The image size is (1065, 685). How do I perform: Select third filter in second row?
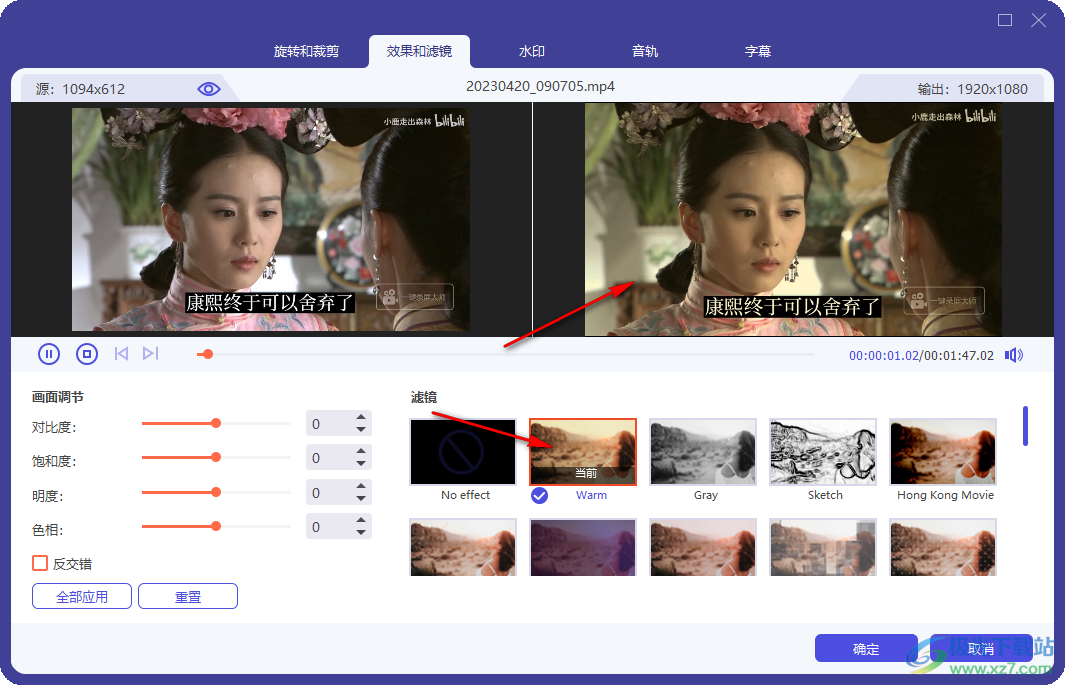[703, 547]
